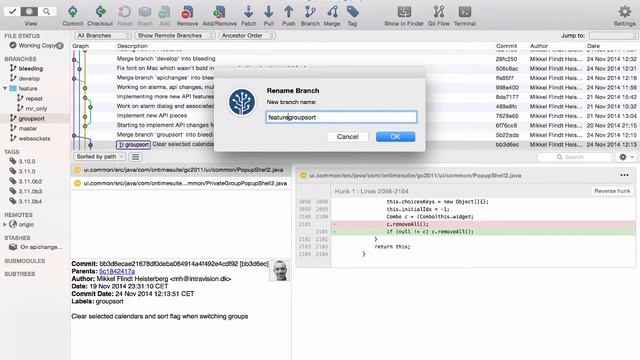This screenshot has height=360, width=640.
Task: Select Working Copy in File Status
Action: click(36, 46)
